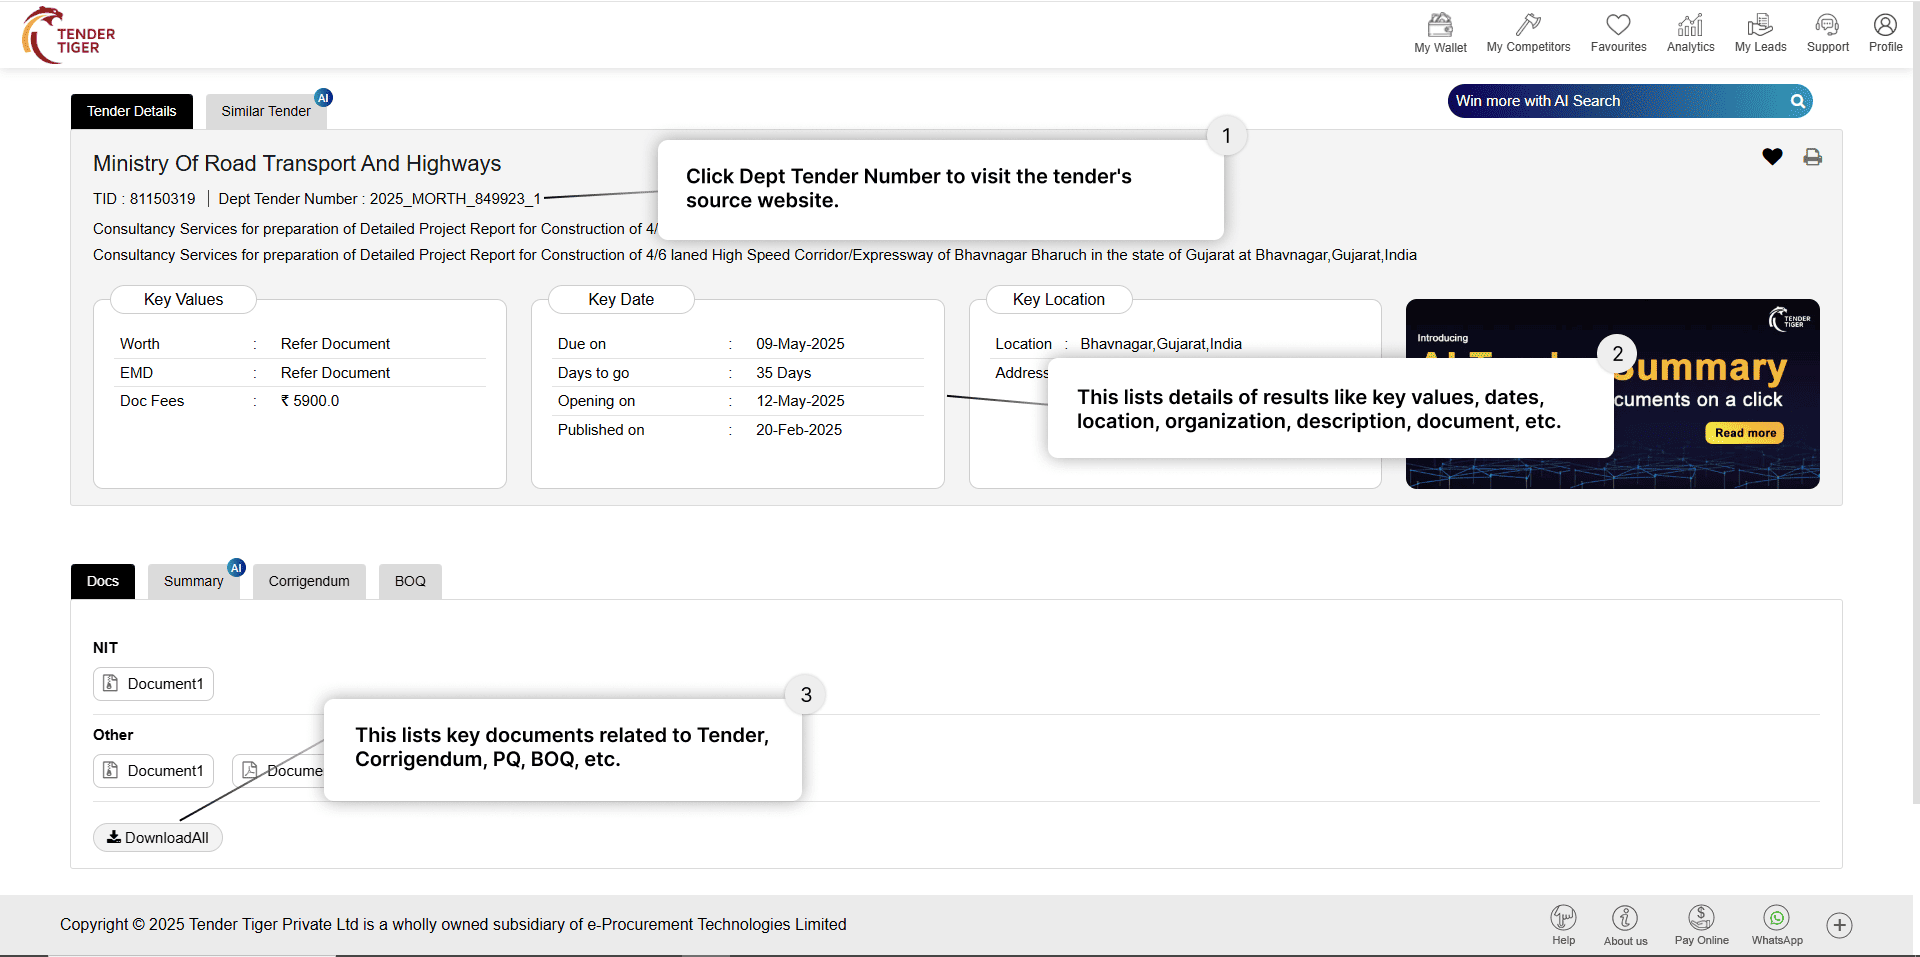Show the BOQ tab
Screen dimensions: 1920x957
[410, 581]
